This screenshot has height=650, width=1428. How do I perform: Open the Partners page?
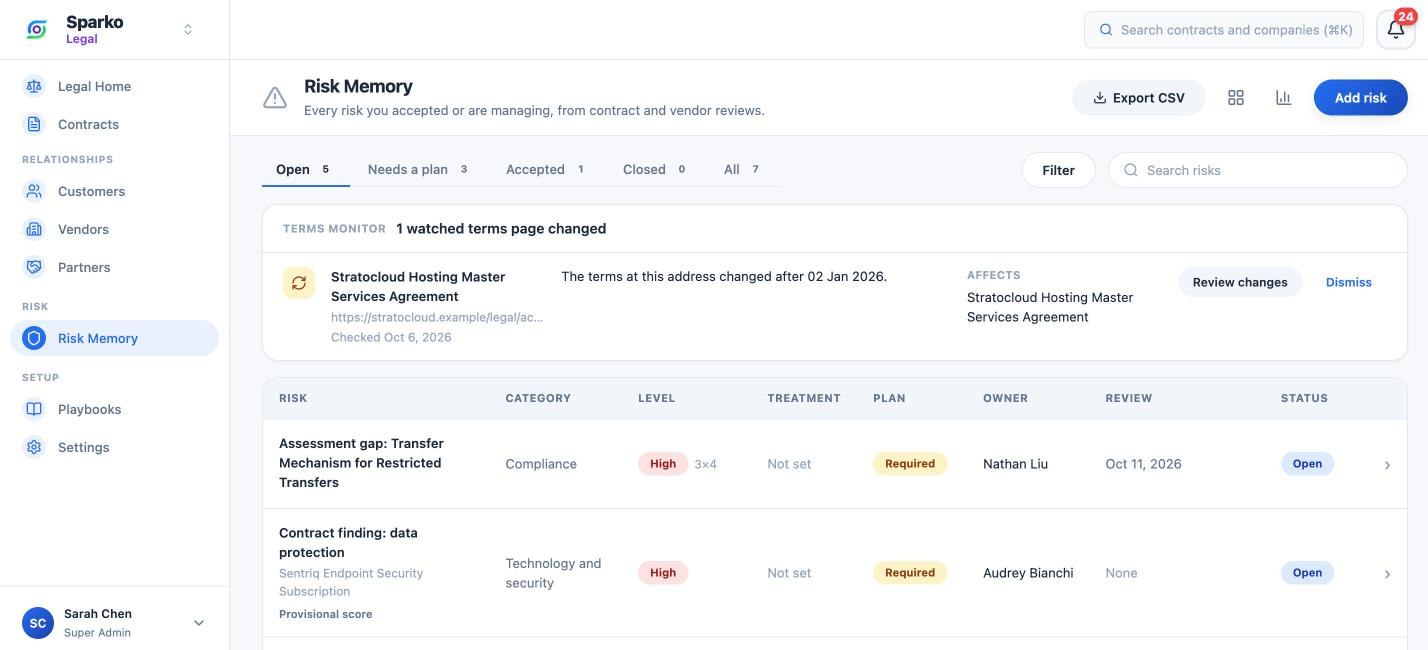point(114,267)
